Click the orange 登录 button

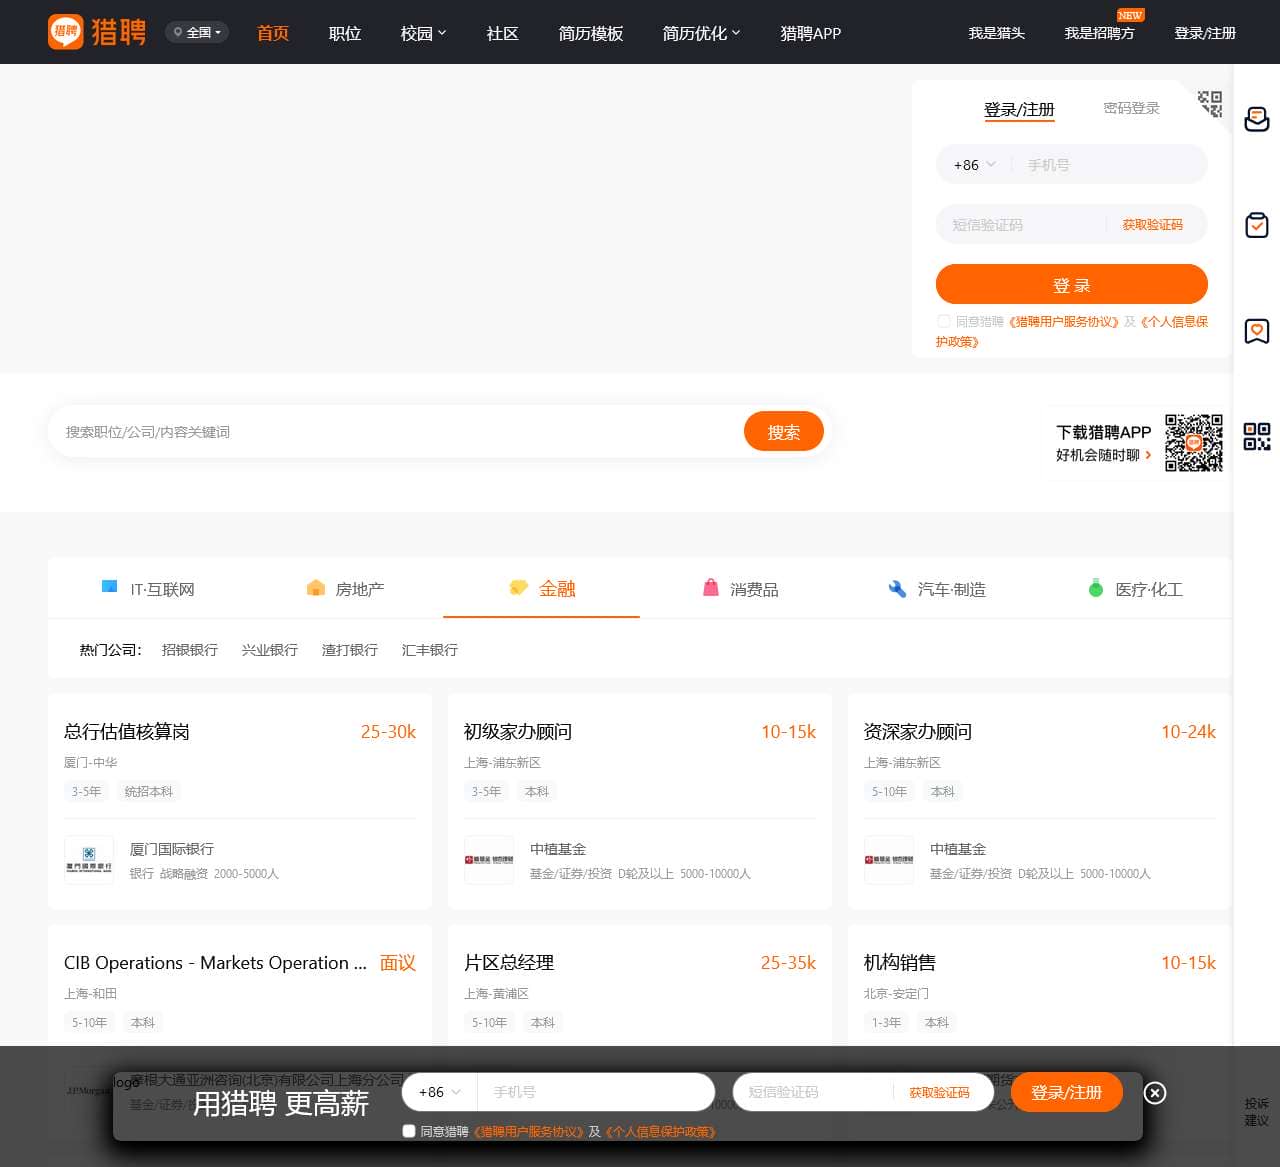1072,284
